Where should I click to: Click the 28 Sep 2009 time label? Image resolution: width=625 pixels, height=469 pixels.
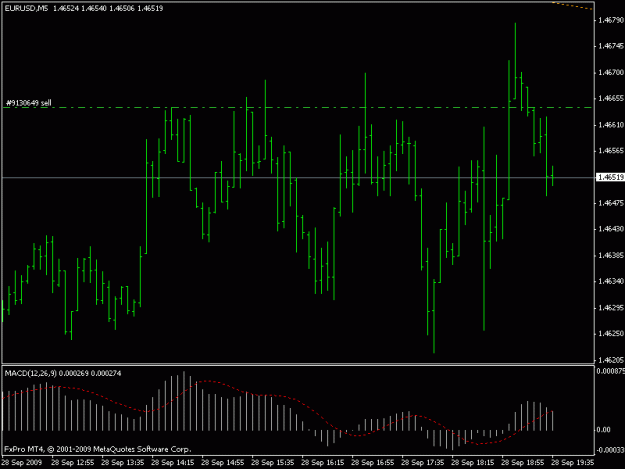(x=22, y=463)
